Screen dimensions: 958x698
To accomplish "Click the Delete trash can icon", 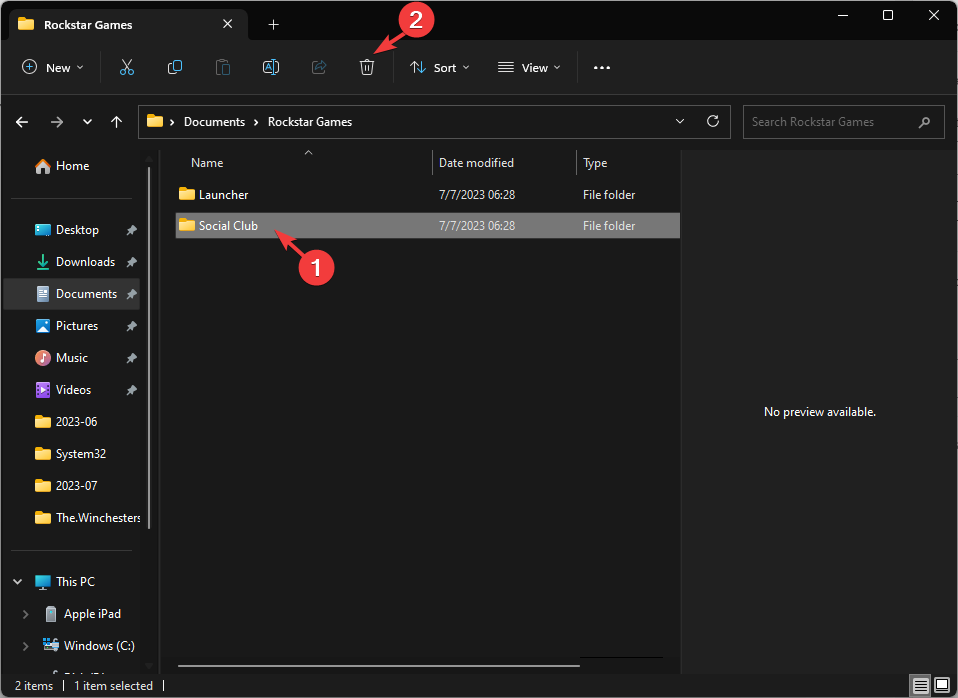I will pyautogui.click(x=367, y=67).
